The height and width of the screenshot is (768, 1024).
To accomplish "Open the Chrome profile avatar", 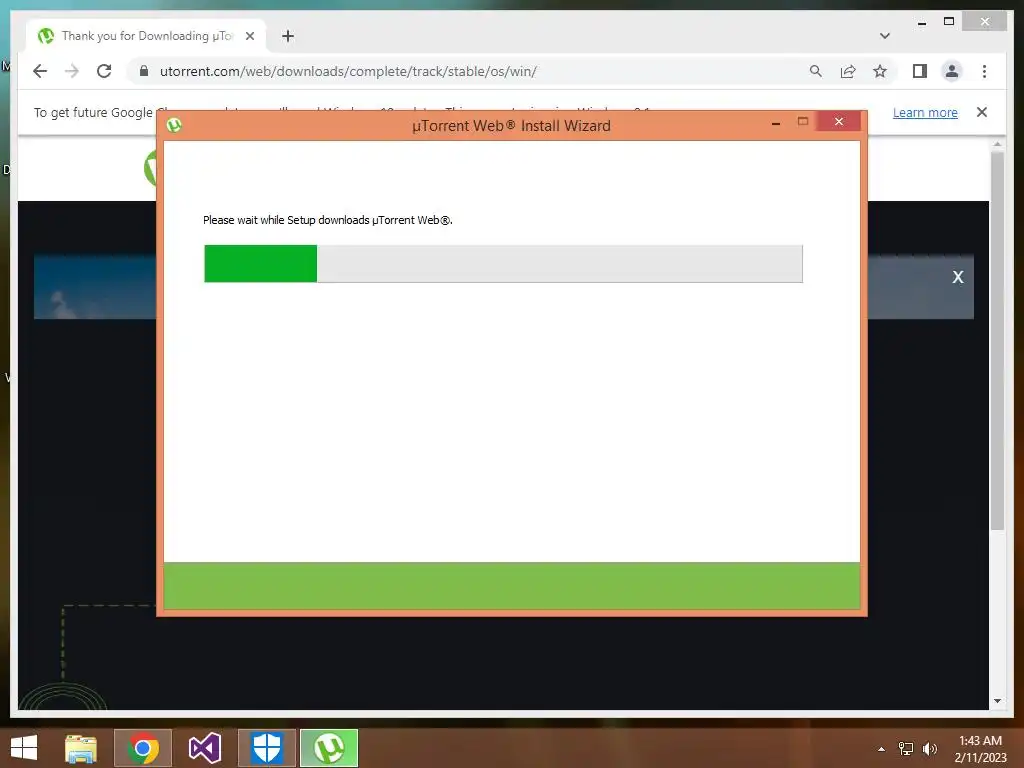I will 952,71.
